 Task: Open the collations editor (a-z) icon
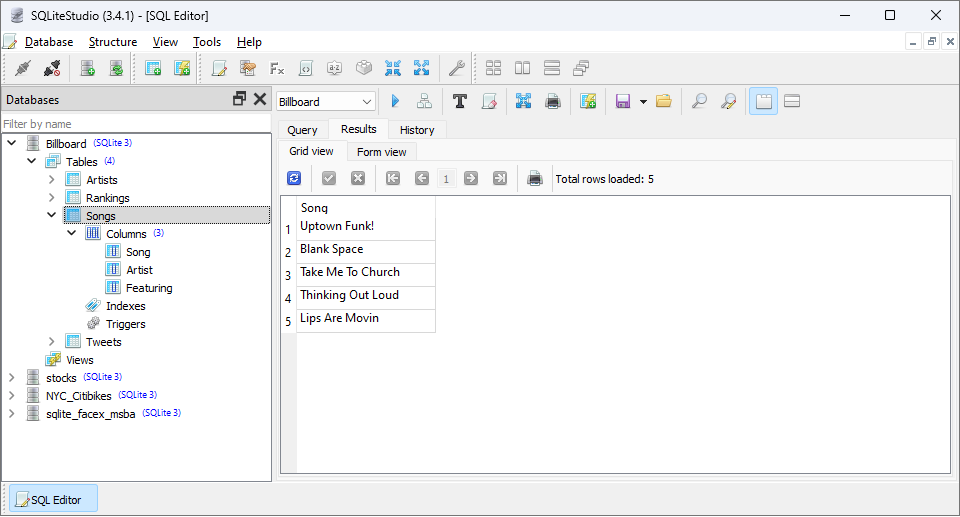[334, 68]
